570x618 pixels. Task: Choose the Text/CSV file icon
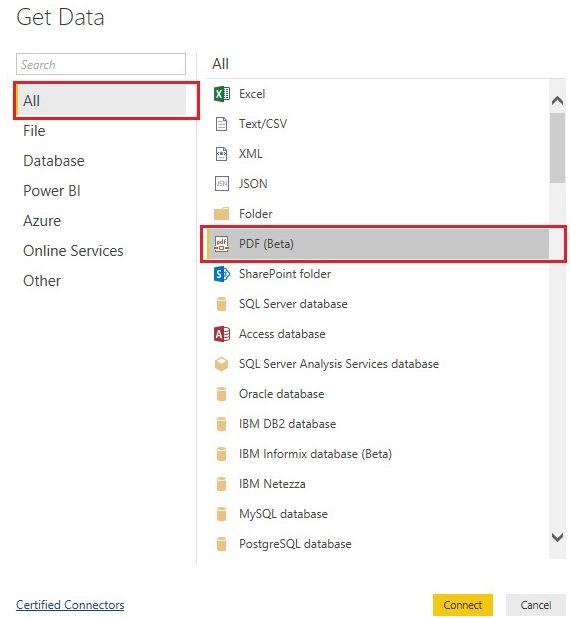click(x=222, y=124)
